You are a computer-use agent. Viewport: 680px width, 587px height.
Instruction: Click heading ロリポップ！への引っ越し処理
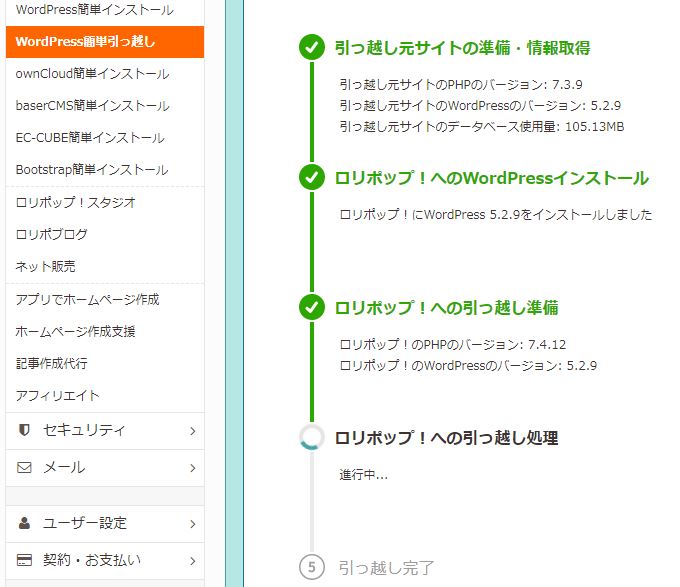(446, 438)
